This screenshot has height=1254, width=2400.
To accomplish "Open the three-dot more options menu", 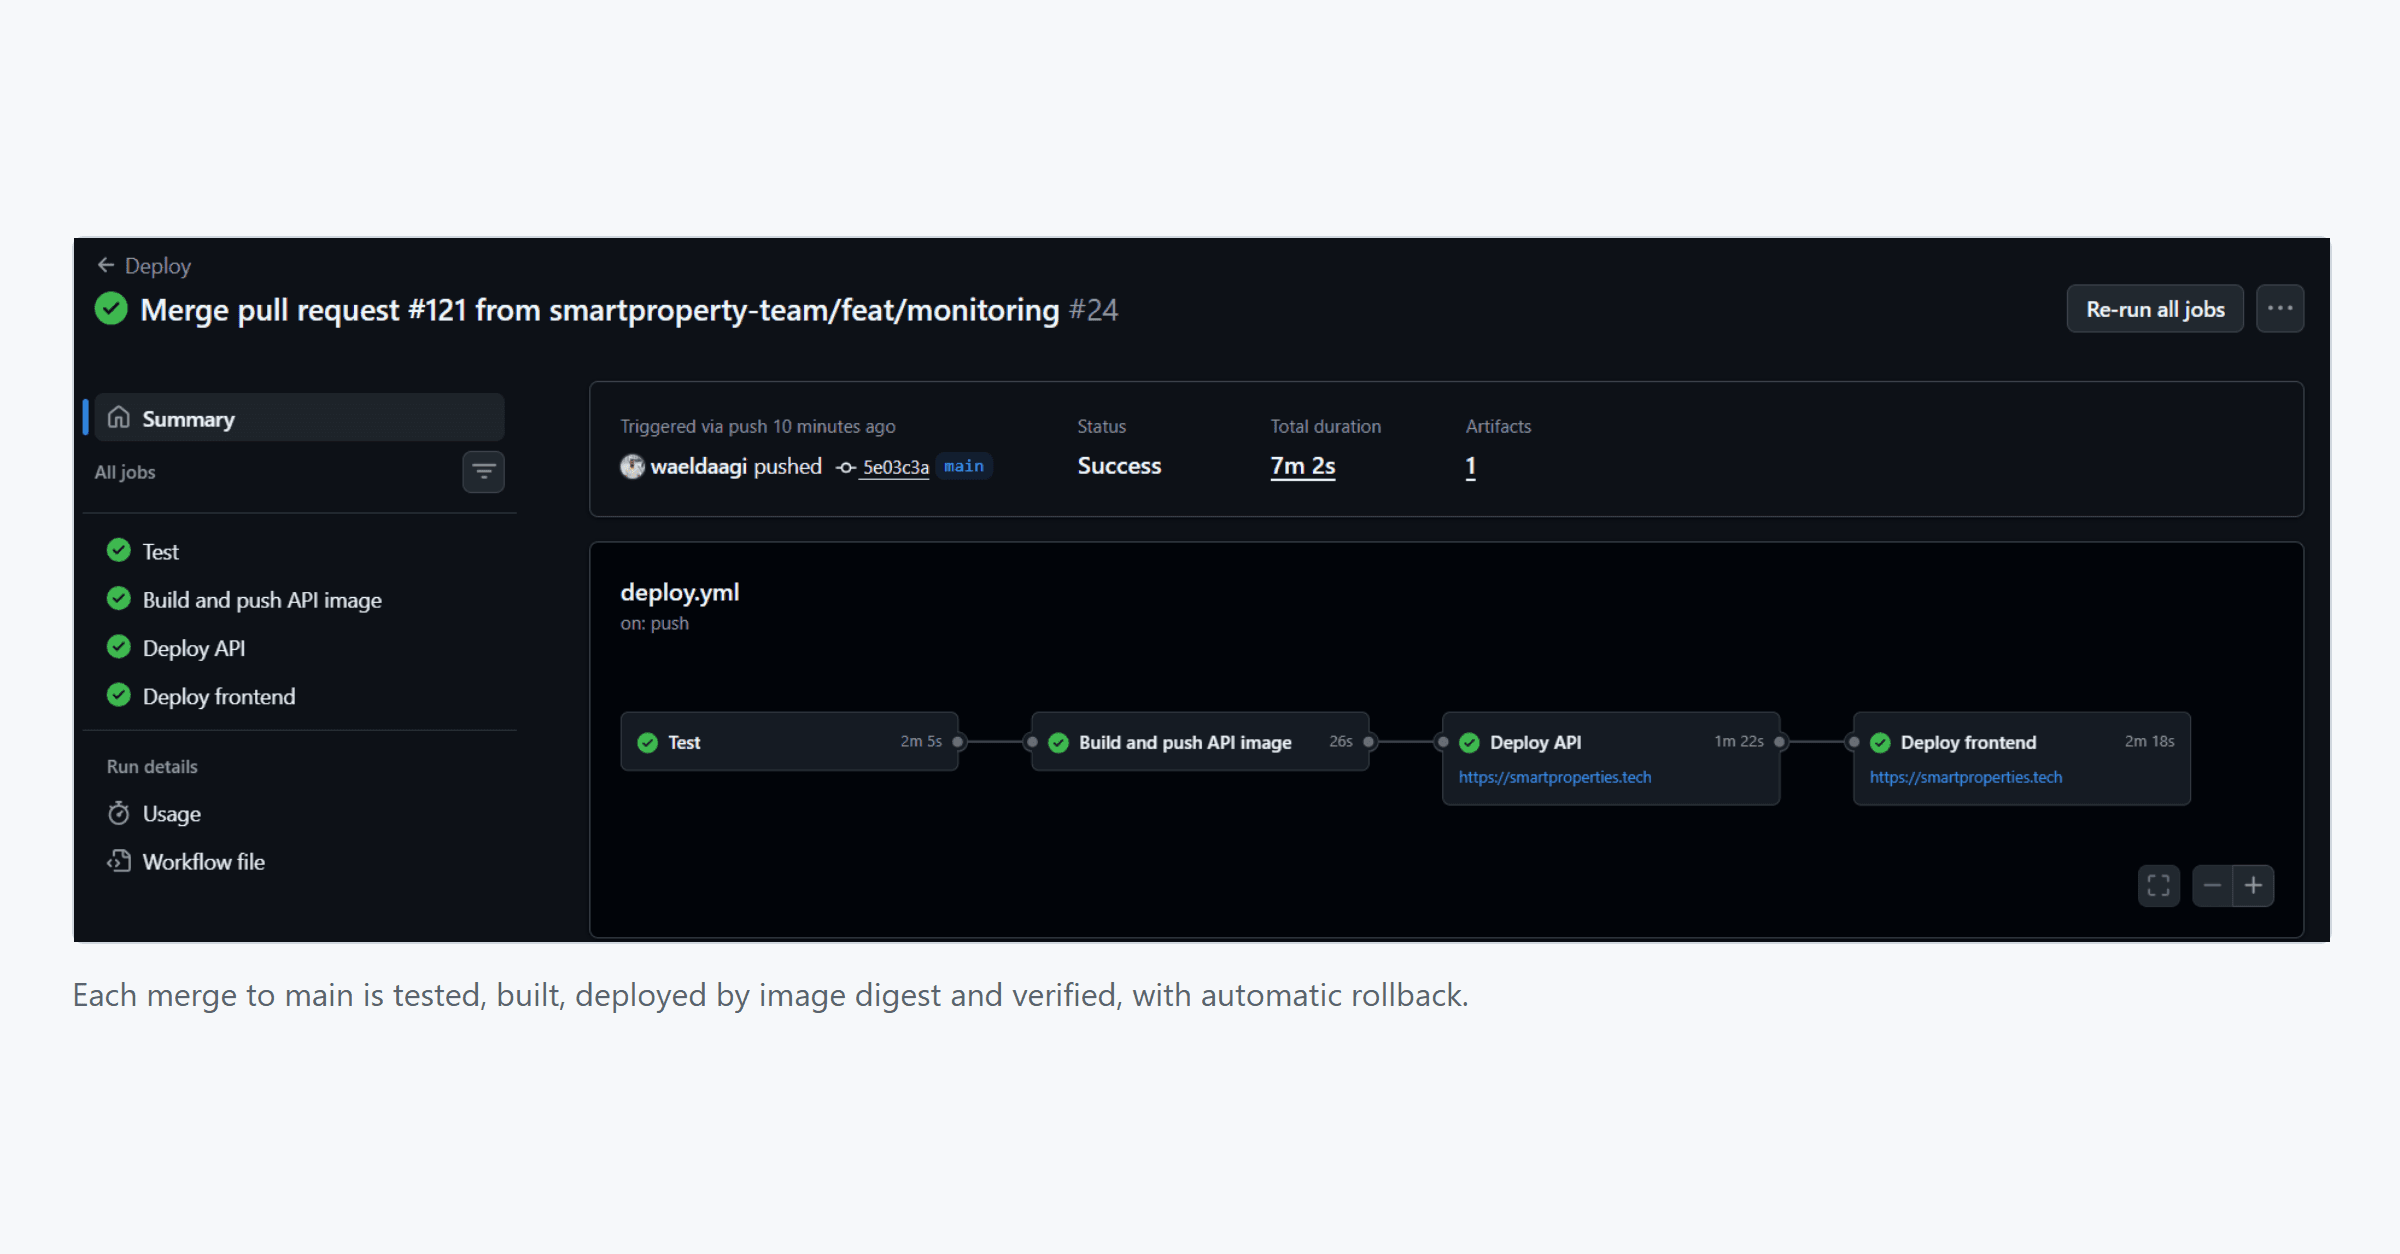I will click(x=2280, y=309).
